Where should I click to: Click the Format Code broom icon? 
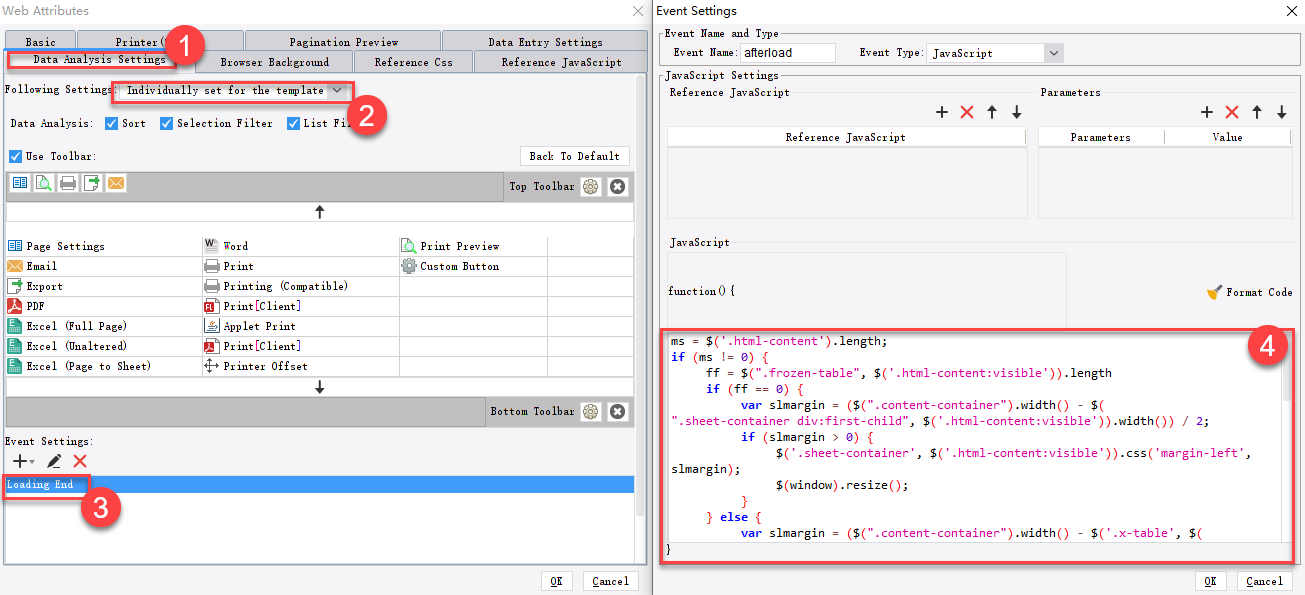(1214, 293)
